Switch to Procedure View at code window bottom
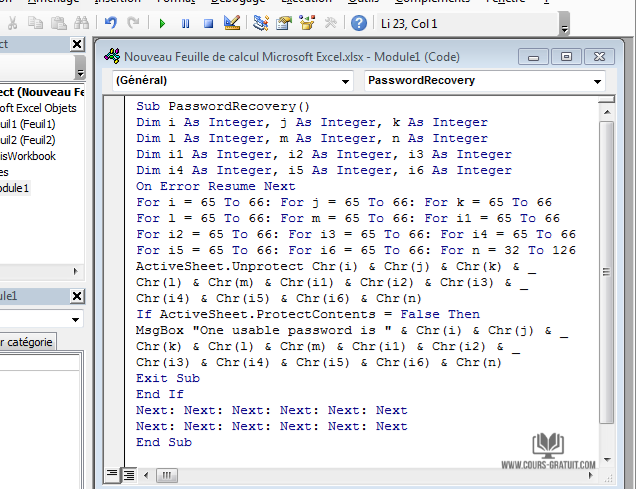The width and height of the screenshot is (636, 489). pyautogui.click(x=113, y=473)
